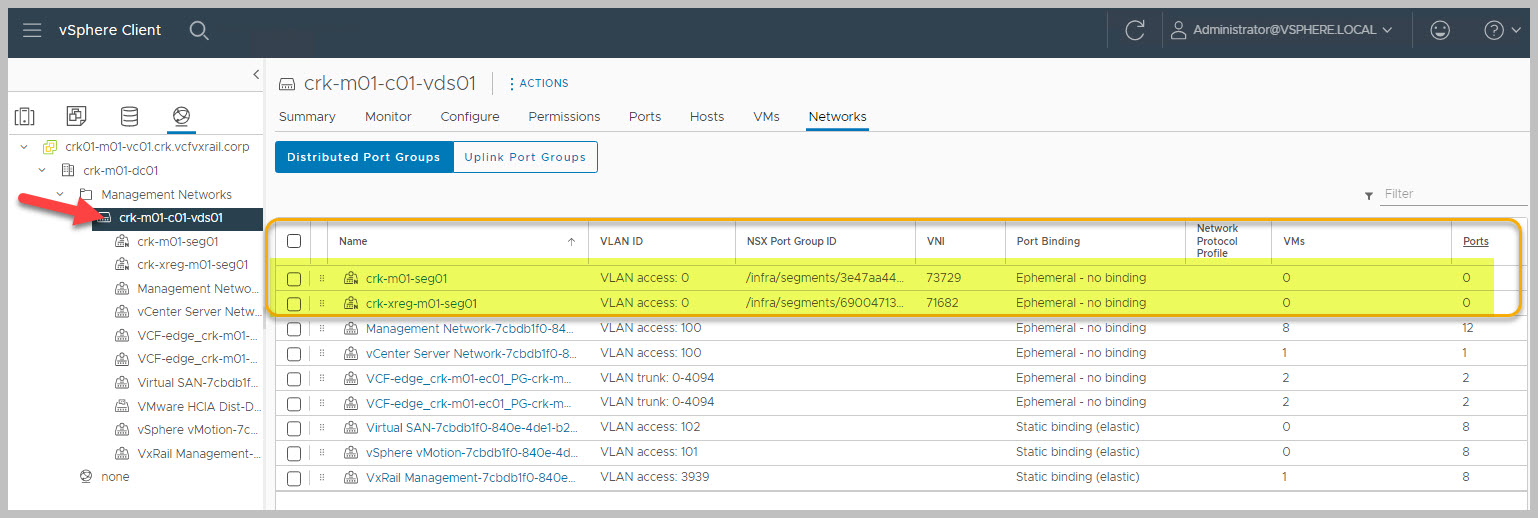Switch to VMs and Templates inventory view
1538x518 pixels.
pos(77,116)
